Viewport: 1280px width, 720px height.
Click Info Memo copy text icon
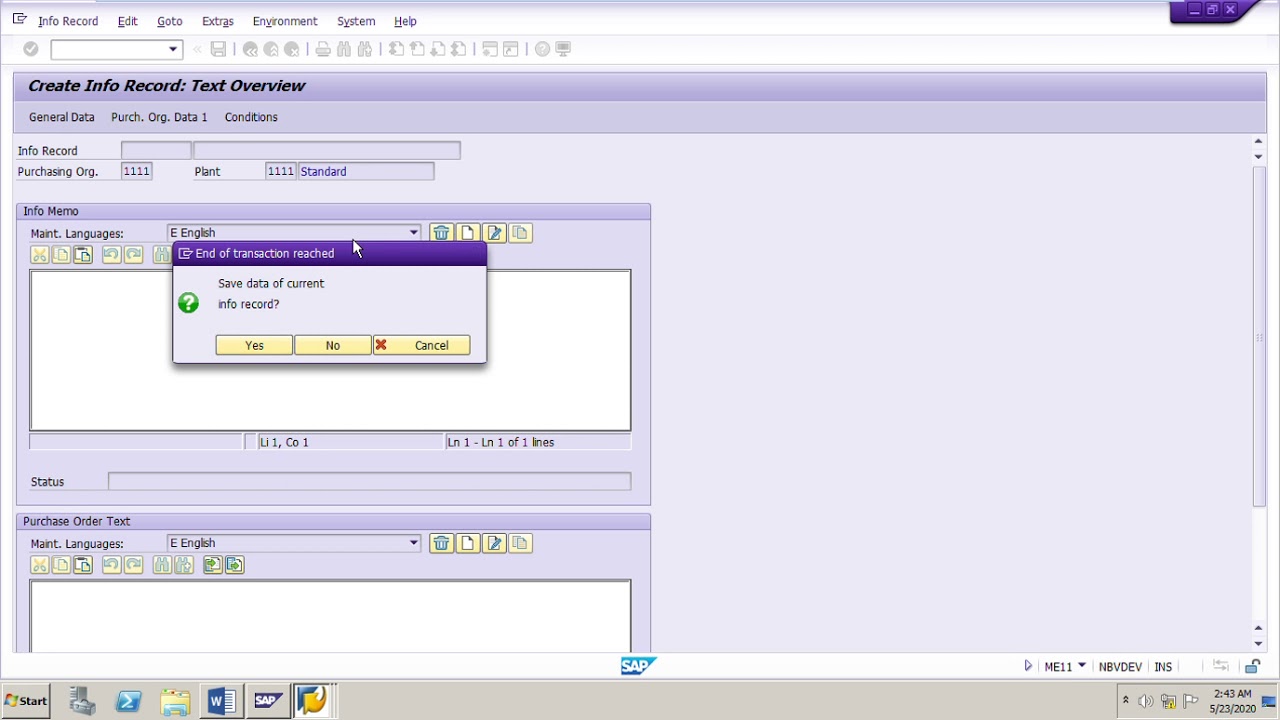click(520, 233)
